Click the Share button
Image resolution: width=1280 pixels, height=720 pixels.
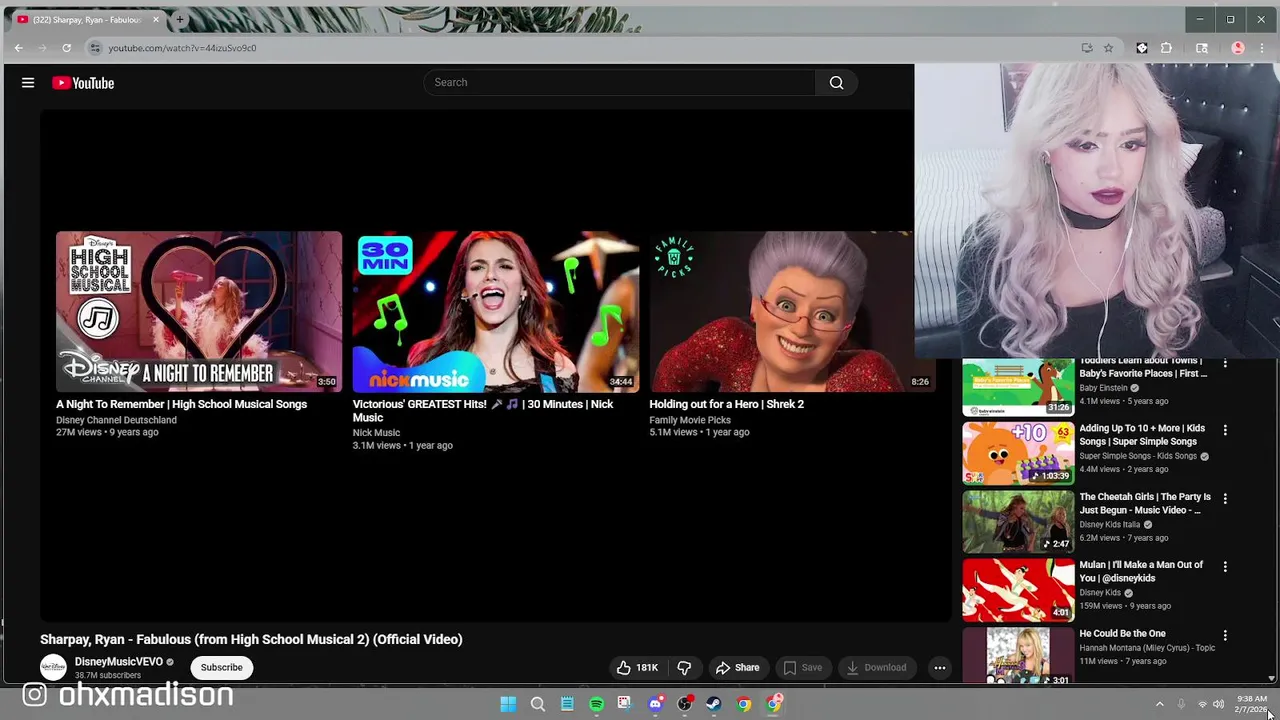(737, 667)
